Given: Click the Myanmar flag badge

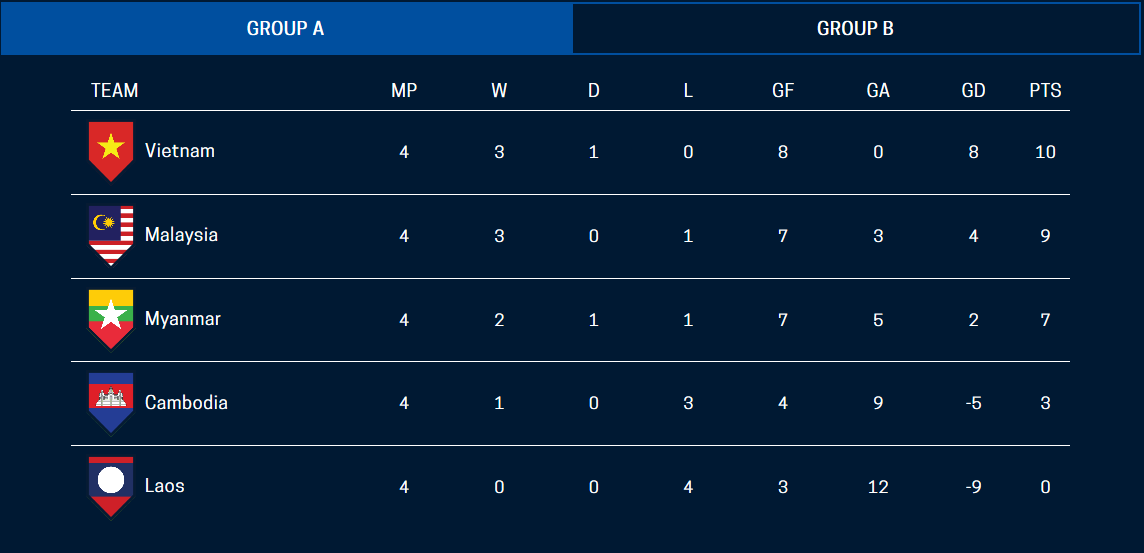Looking at the screenshot, I should coord(111,318).
